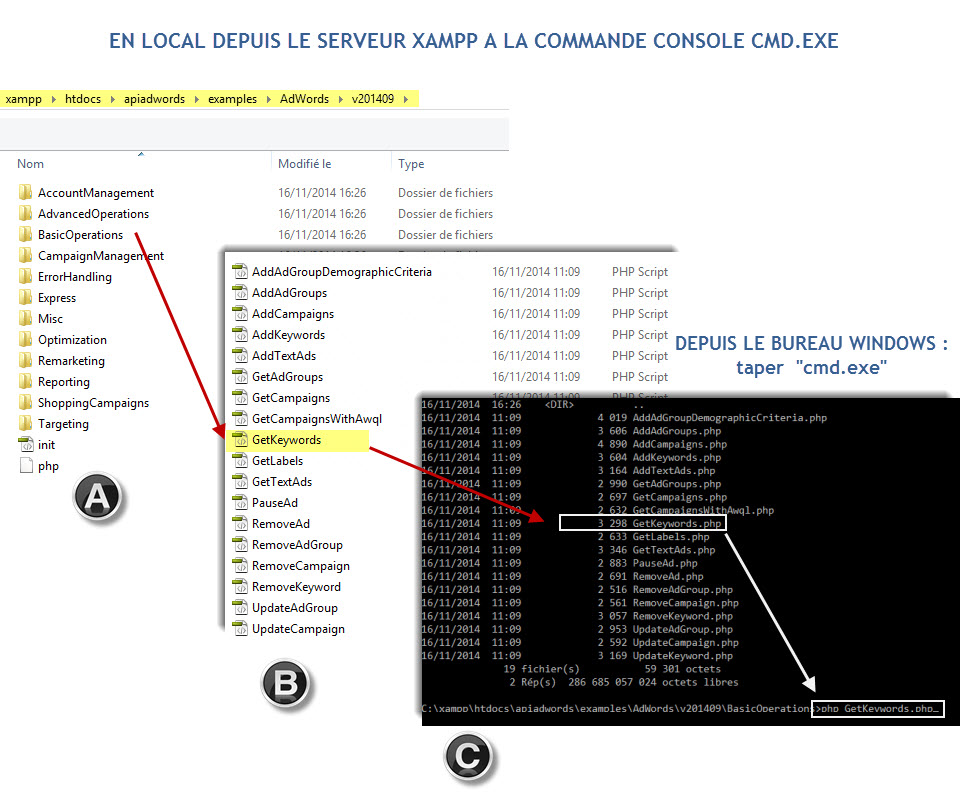966x792 pixels.
Task: Open the Optimization folder icon
Action: (x=25, y=339)
